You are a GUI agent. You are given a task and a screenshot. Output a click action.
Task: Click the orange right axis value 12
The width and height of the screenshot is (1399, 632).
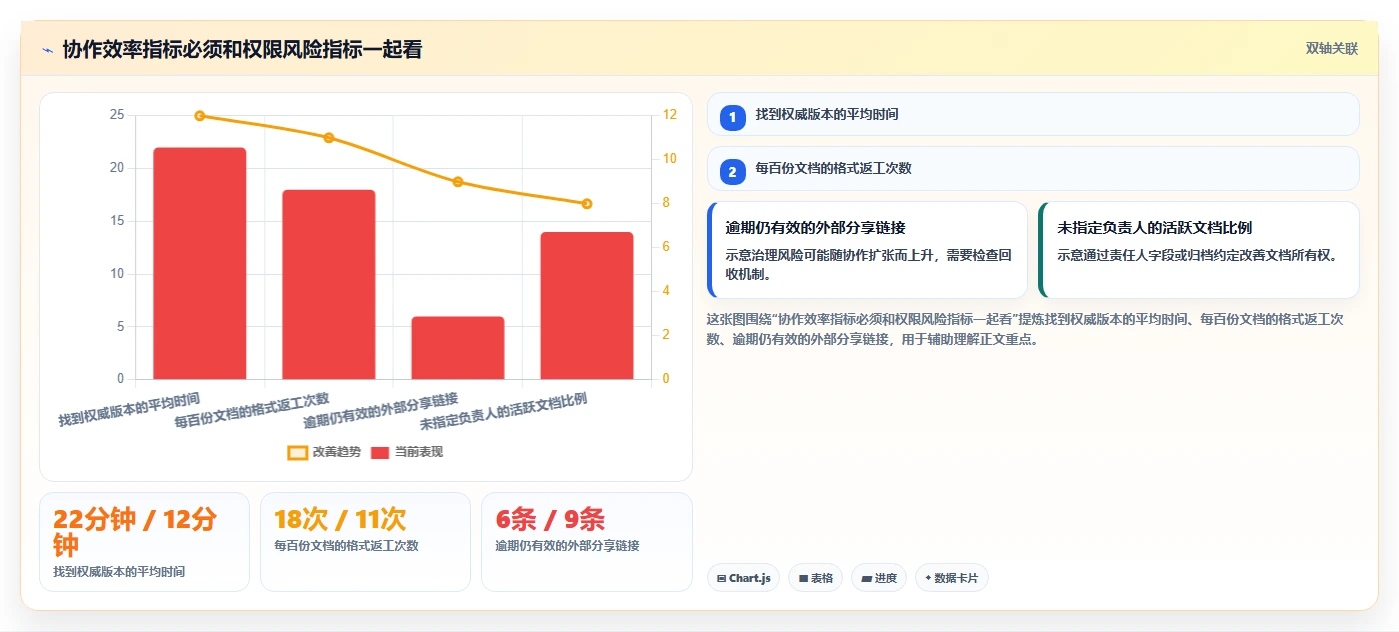pyautogui.click(x=670, y=115)
